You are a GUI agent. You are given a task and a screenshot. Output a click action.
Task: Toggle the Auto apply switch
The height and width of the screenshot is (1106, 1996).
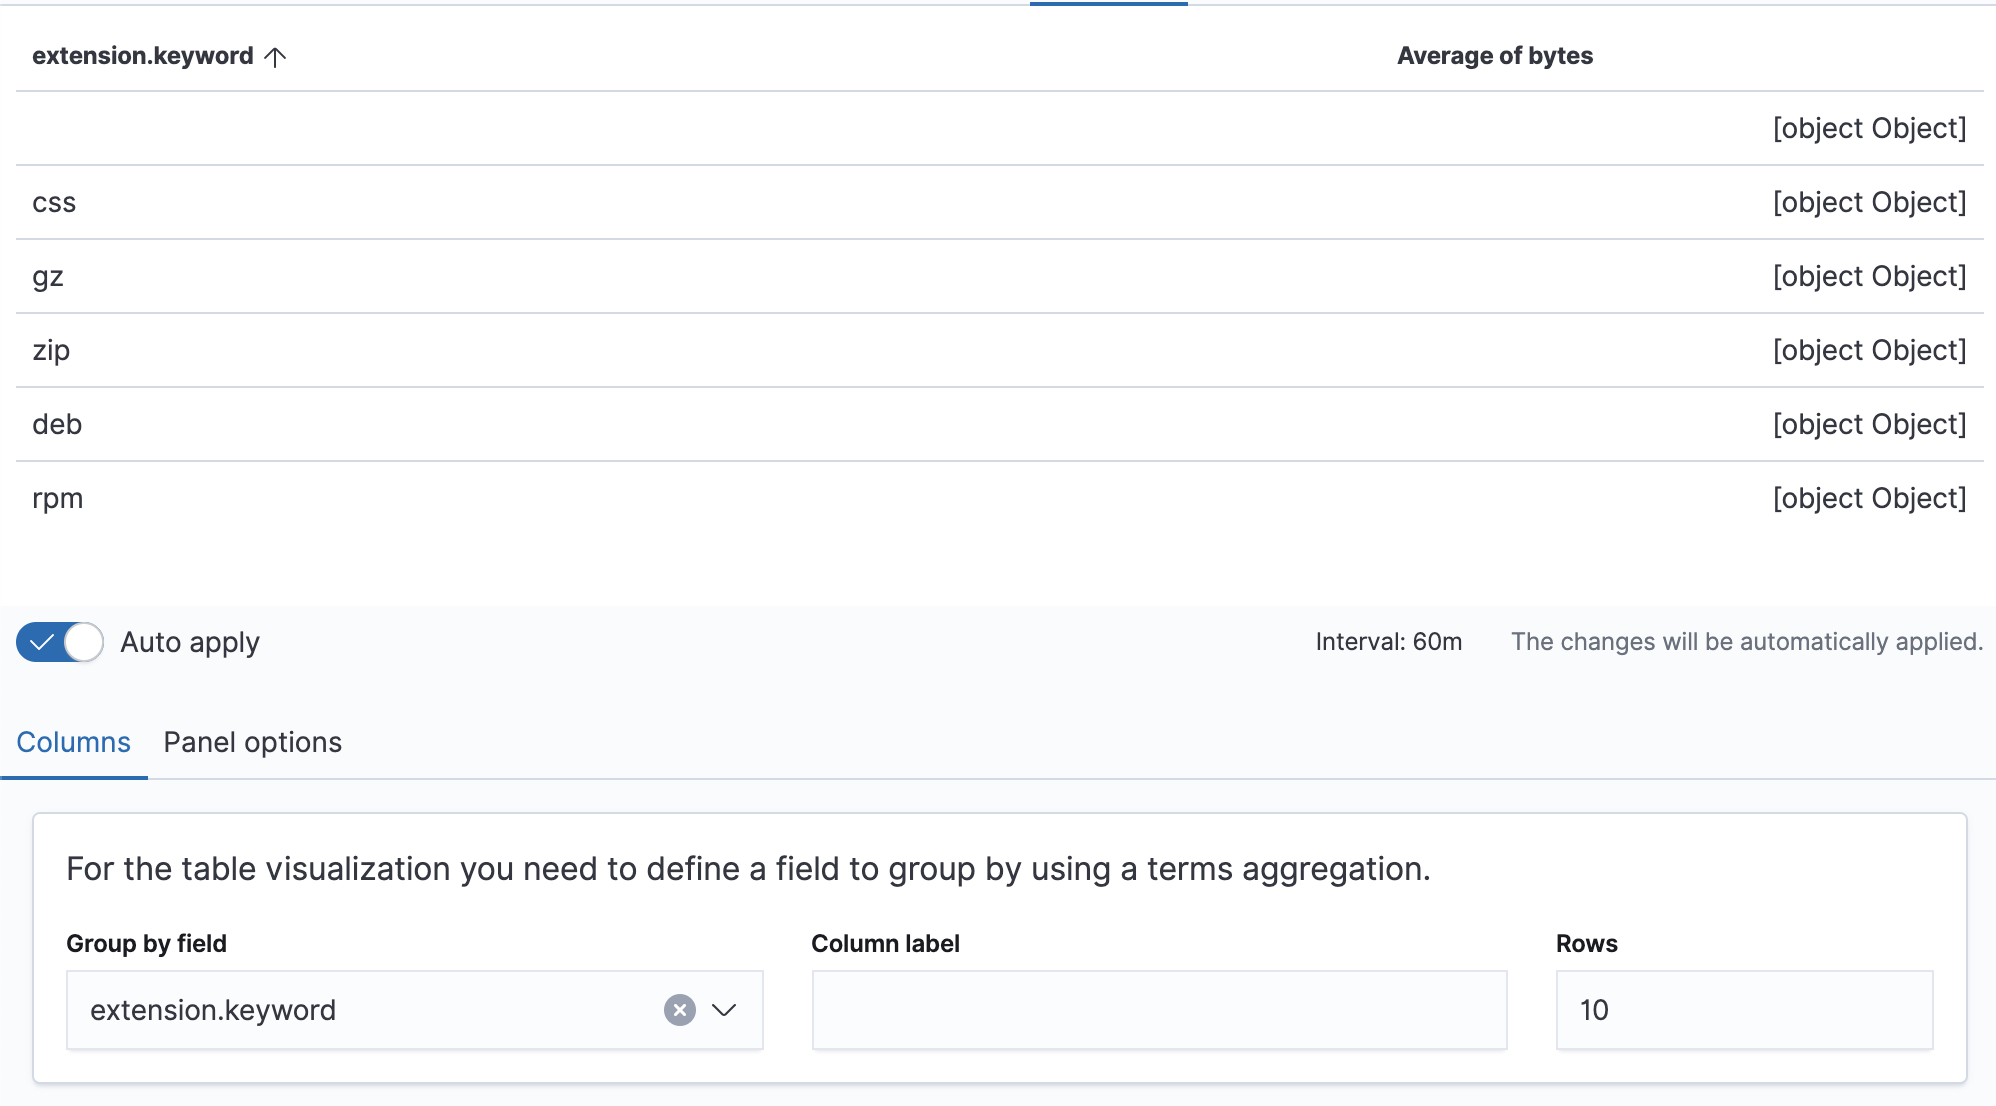(60, 642)
